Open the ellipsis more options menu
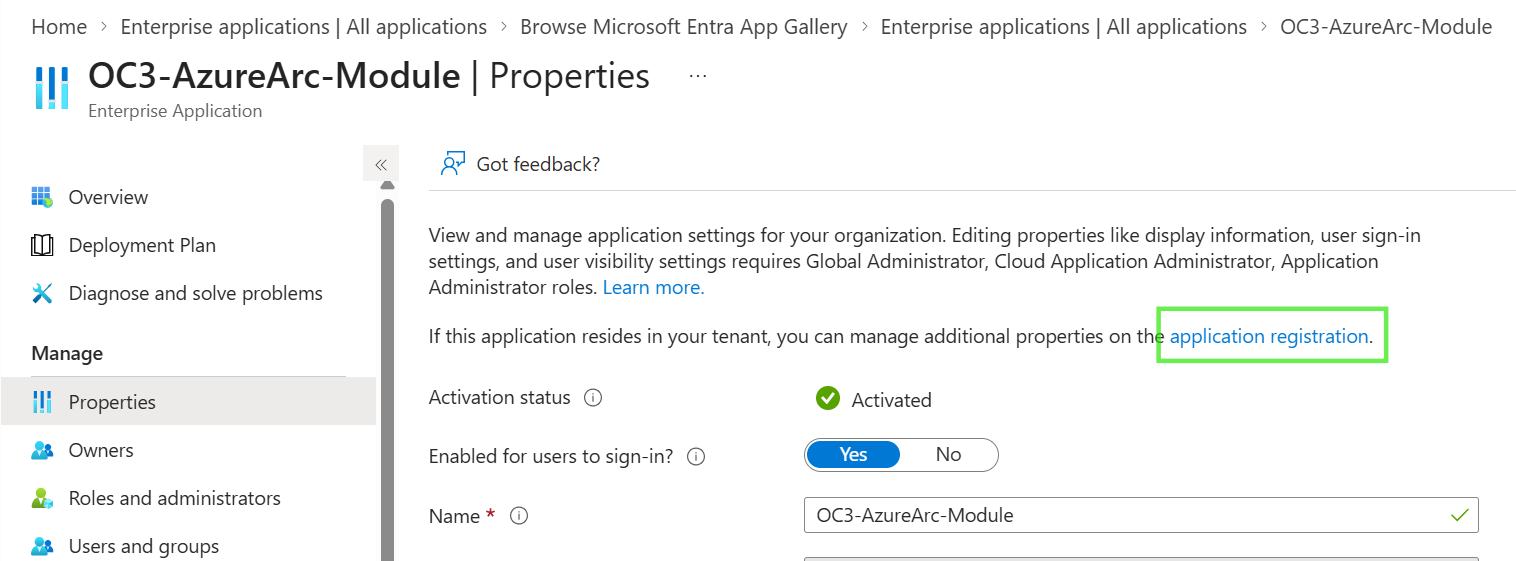Image resolution: width=1516 pixels, height=561 pixels. [698, 76]
